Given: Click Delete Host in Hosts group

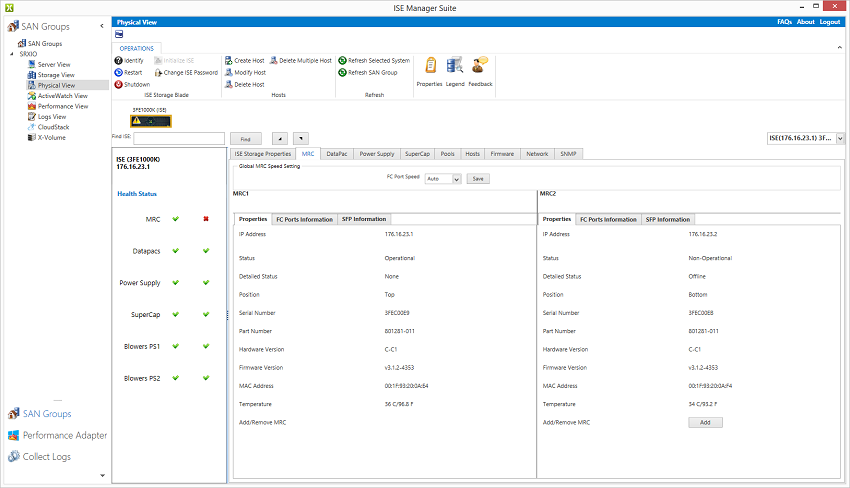Looking at the screenshot, I should point(245,85).
